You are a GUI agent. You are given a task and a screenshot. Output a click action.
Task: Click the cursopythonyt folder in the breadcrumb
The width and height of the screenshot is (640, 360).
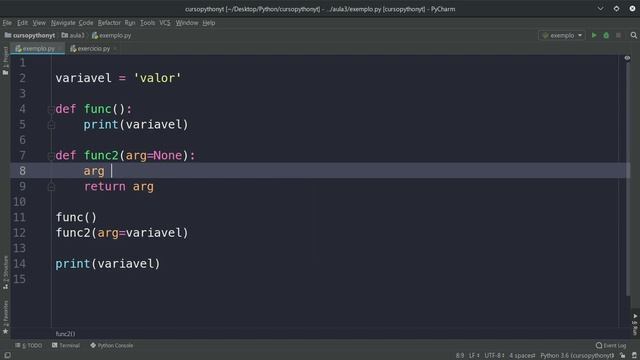[29, 36]
